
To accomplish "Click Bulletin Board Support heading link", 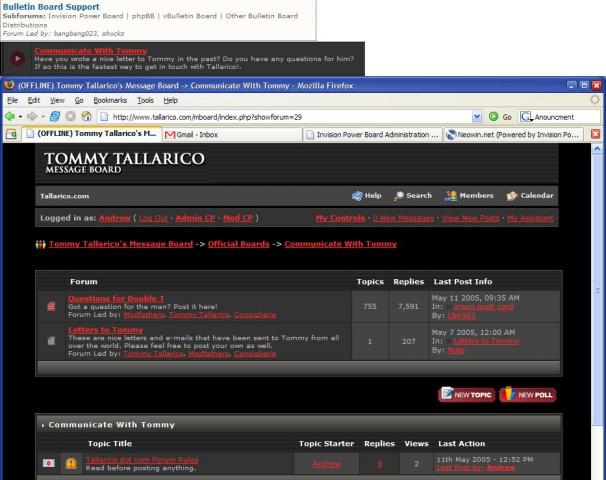I will click(51, 7).
